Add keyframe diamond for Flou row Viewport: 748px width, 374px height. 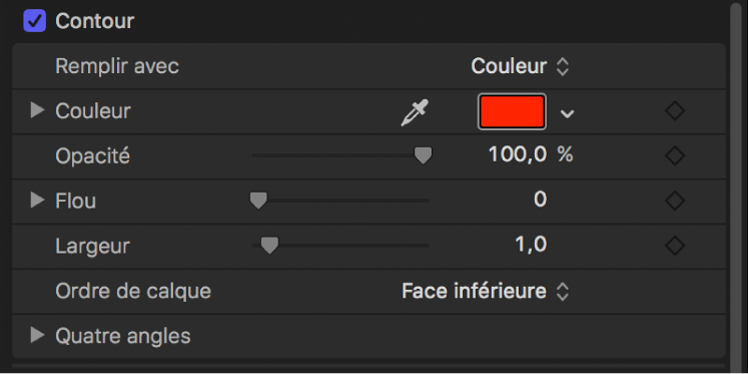click(675, 200)
